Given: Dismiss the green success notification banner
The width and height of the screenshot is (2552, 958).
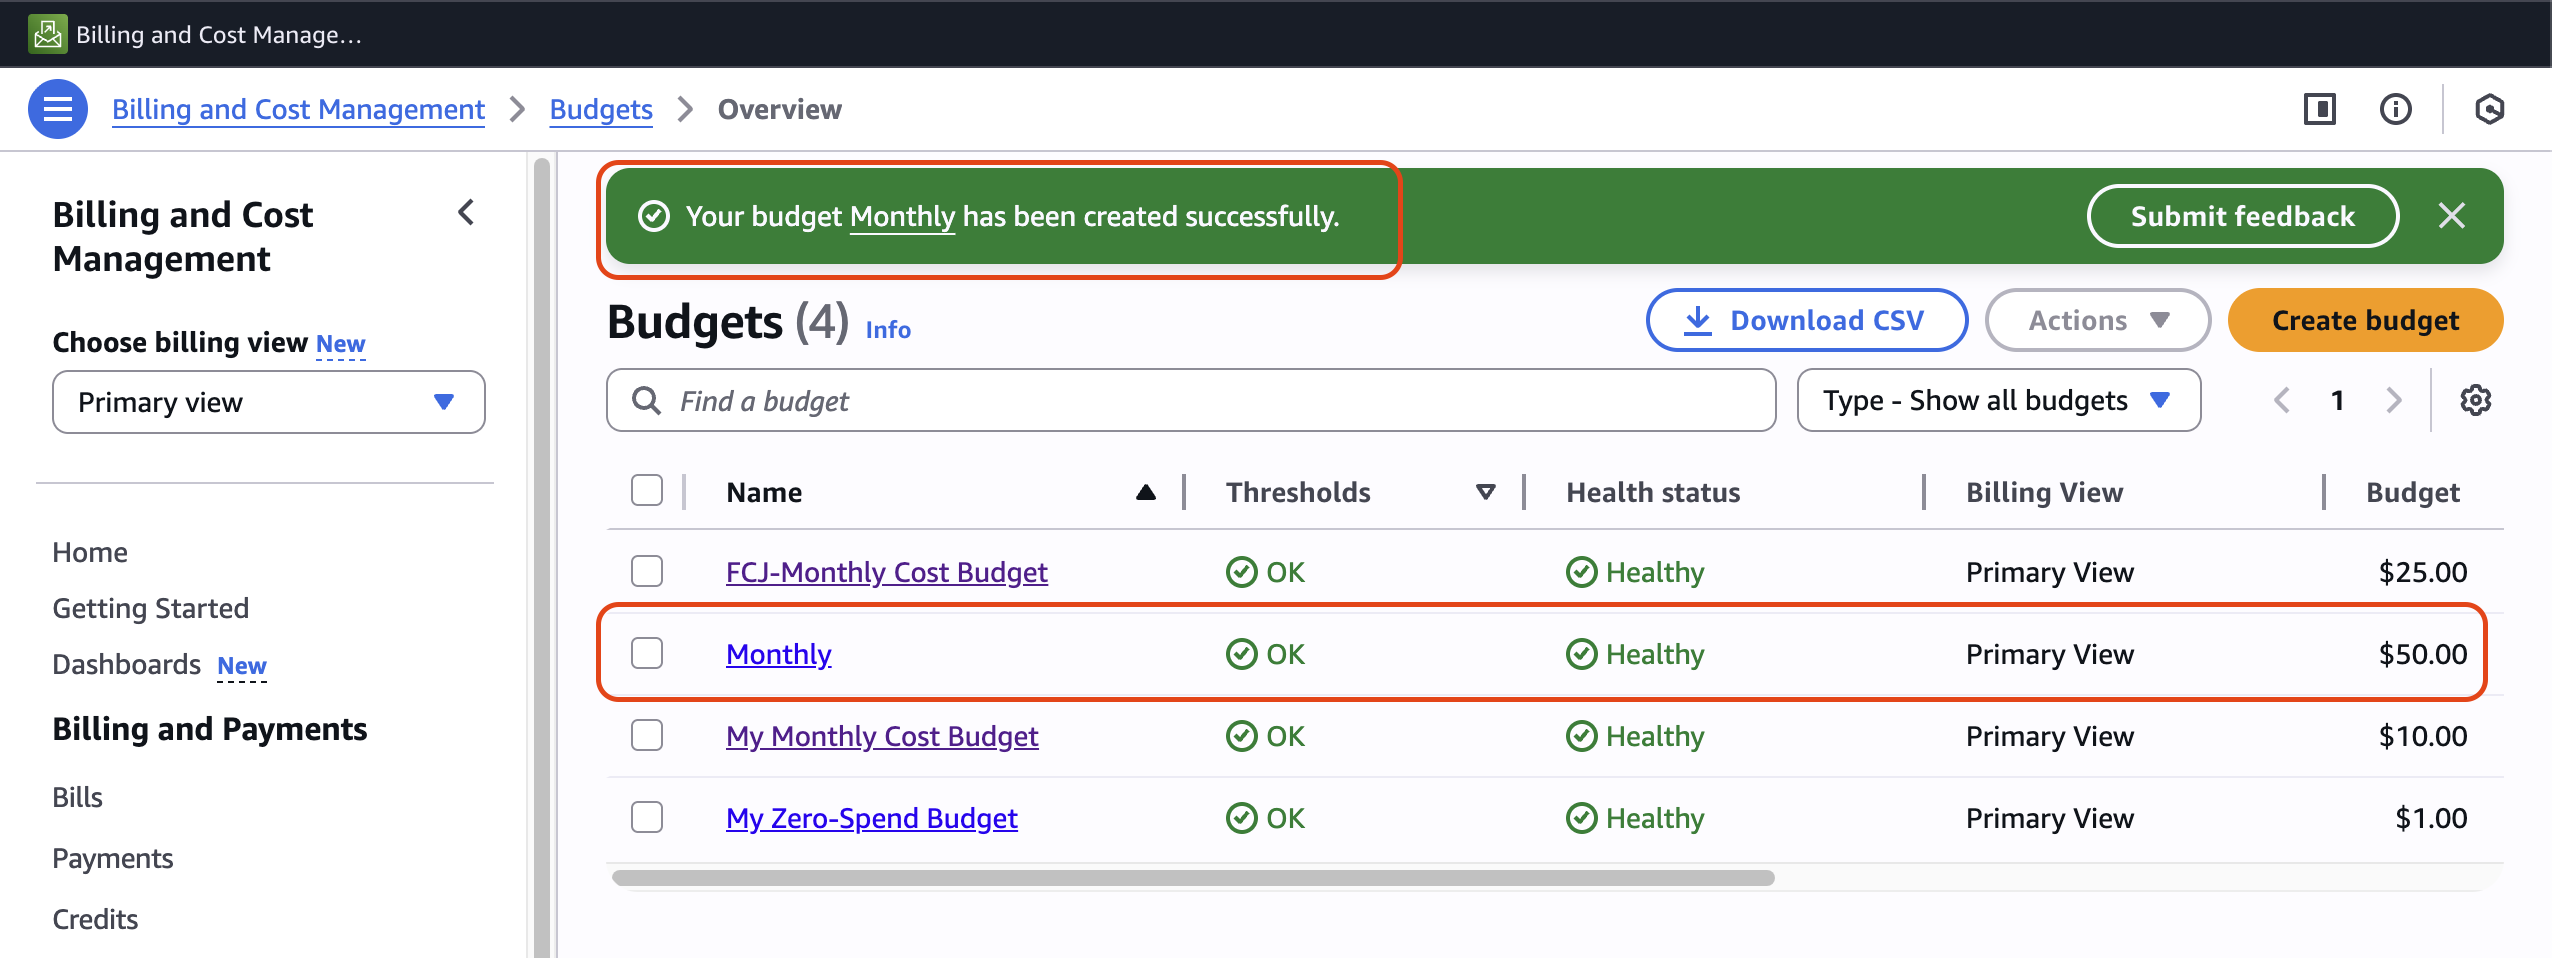Looking at the screenshot, I should click(2451, 216).
